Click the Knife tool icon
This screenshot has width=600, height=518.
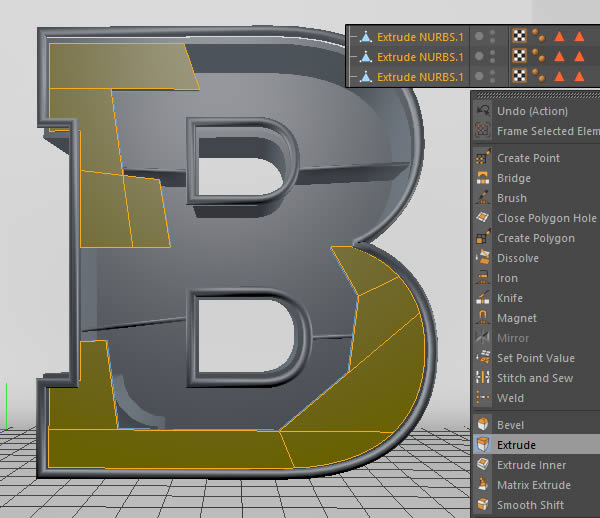tap(483, 298)
